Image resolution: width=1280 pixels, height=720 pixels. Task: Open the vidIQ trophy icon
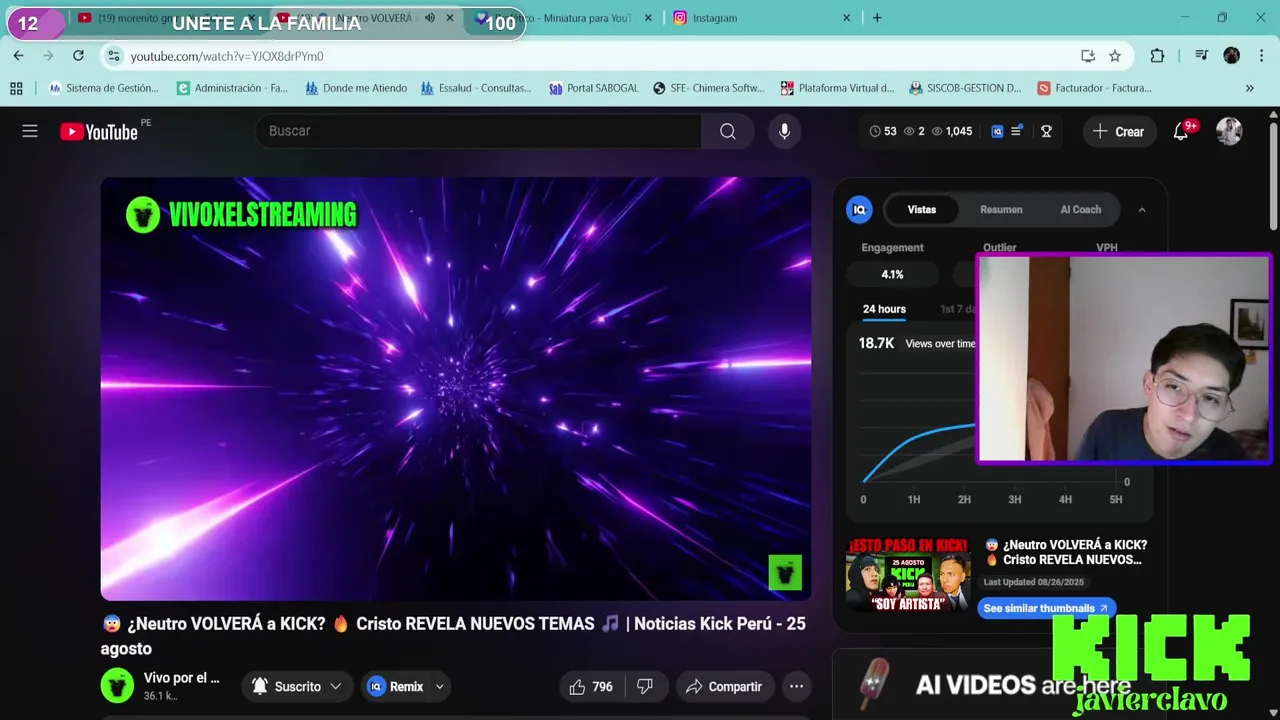point(1046,131)
